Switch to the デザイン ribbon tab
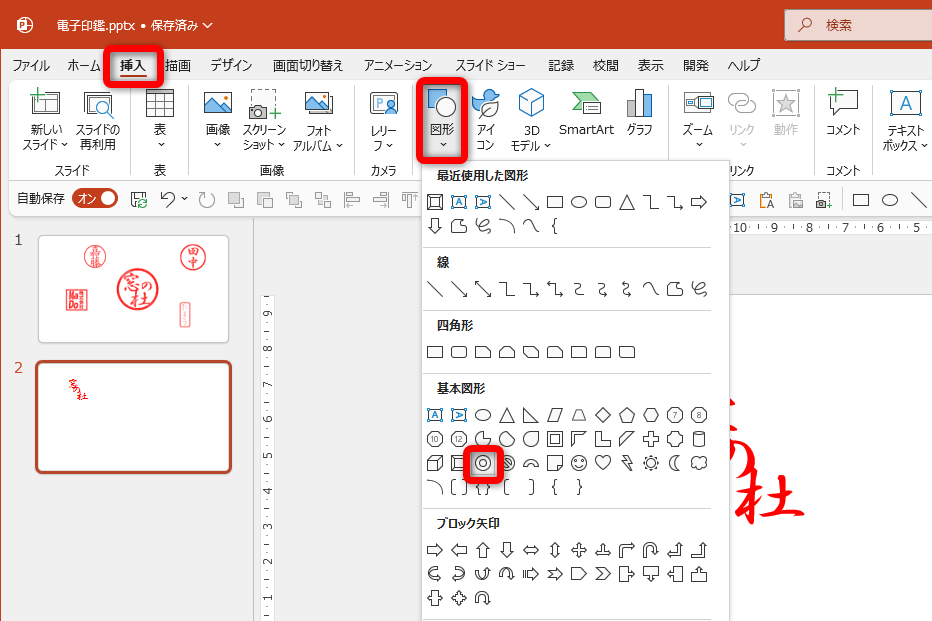 click(x=231, y=65)
